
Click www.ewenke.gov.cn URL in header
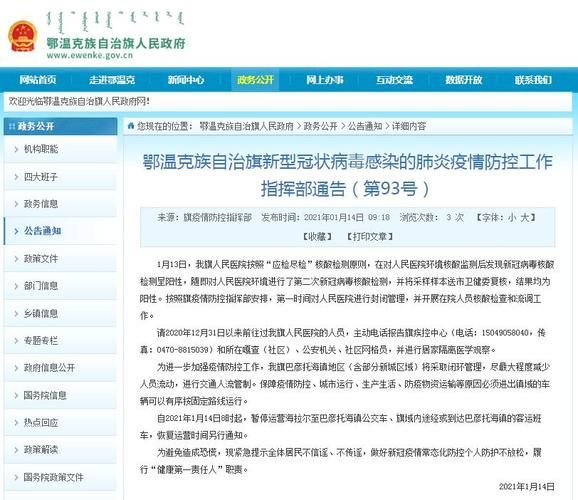(90, 56)
